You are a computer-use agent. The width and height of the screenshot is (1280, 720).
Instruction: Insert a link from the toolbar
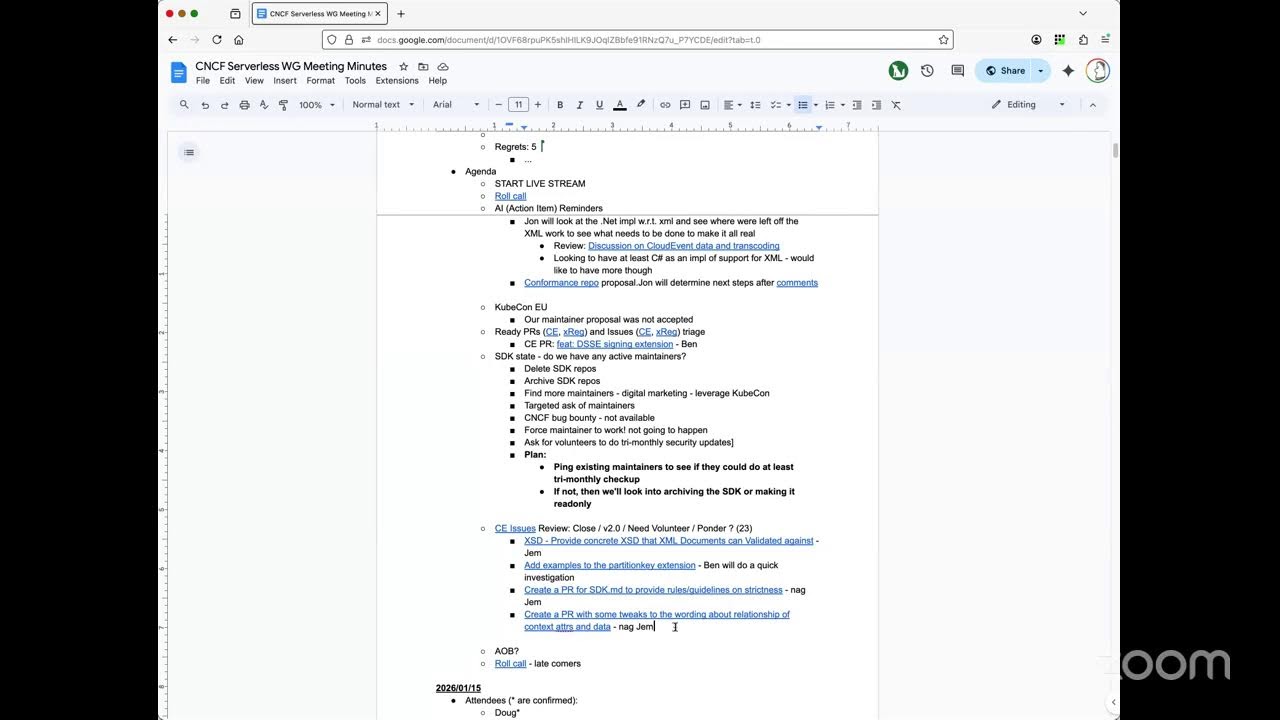coord(665,104)
